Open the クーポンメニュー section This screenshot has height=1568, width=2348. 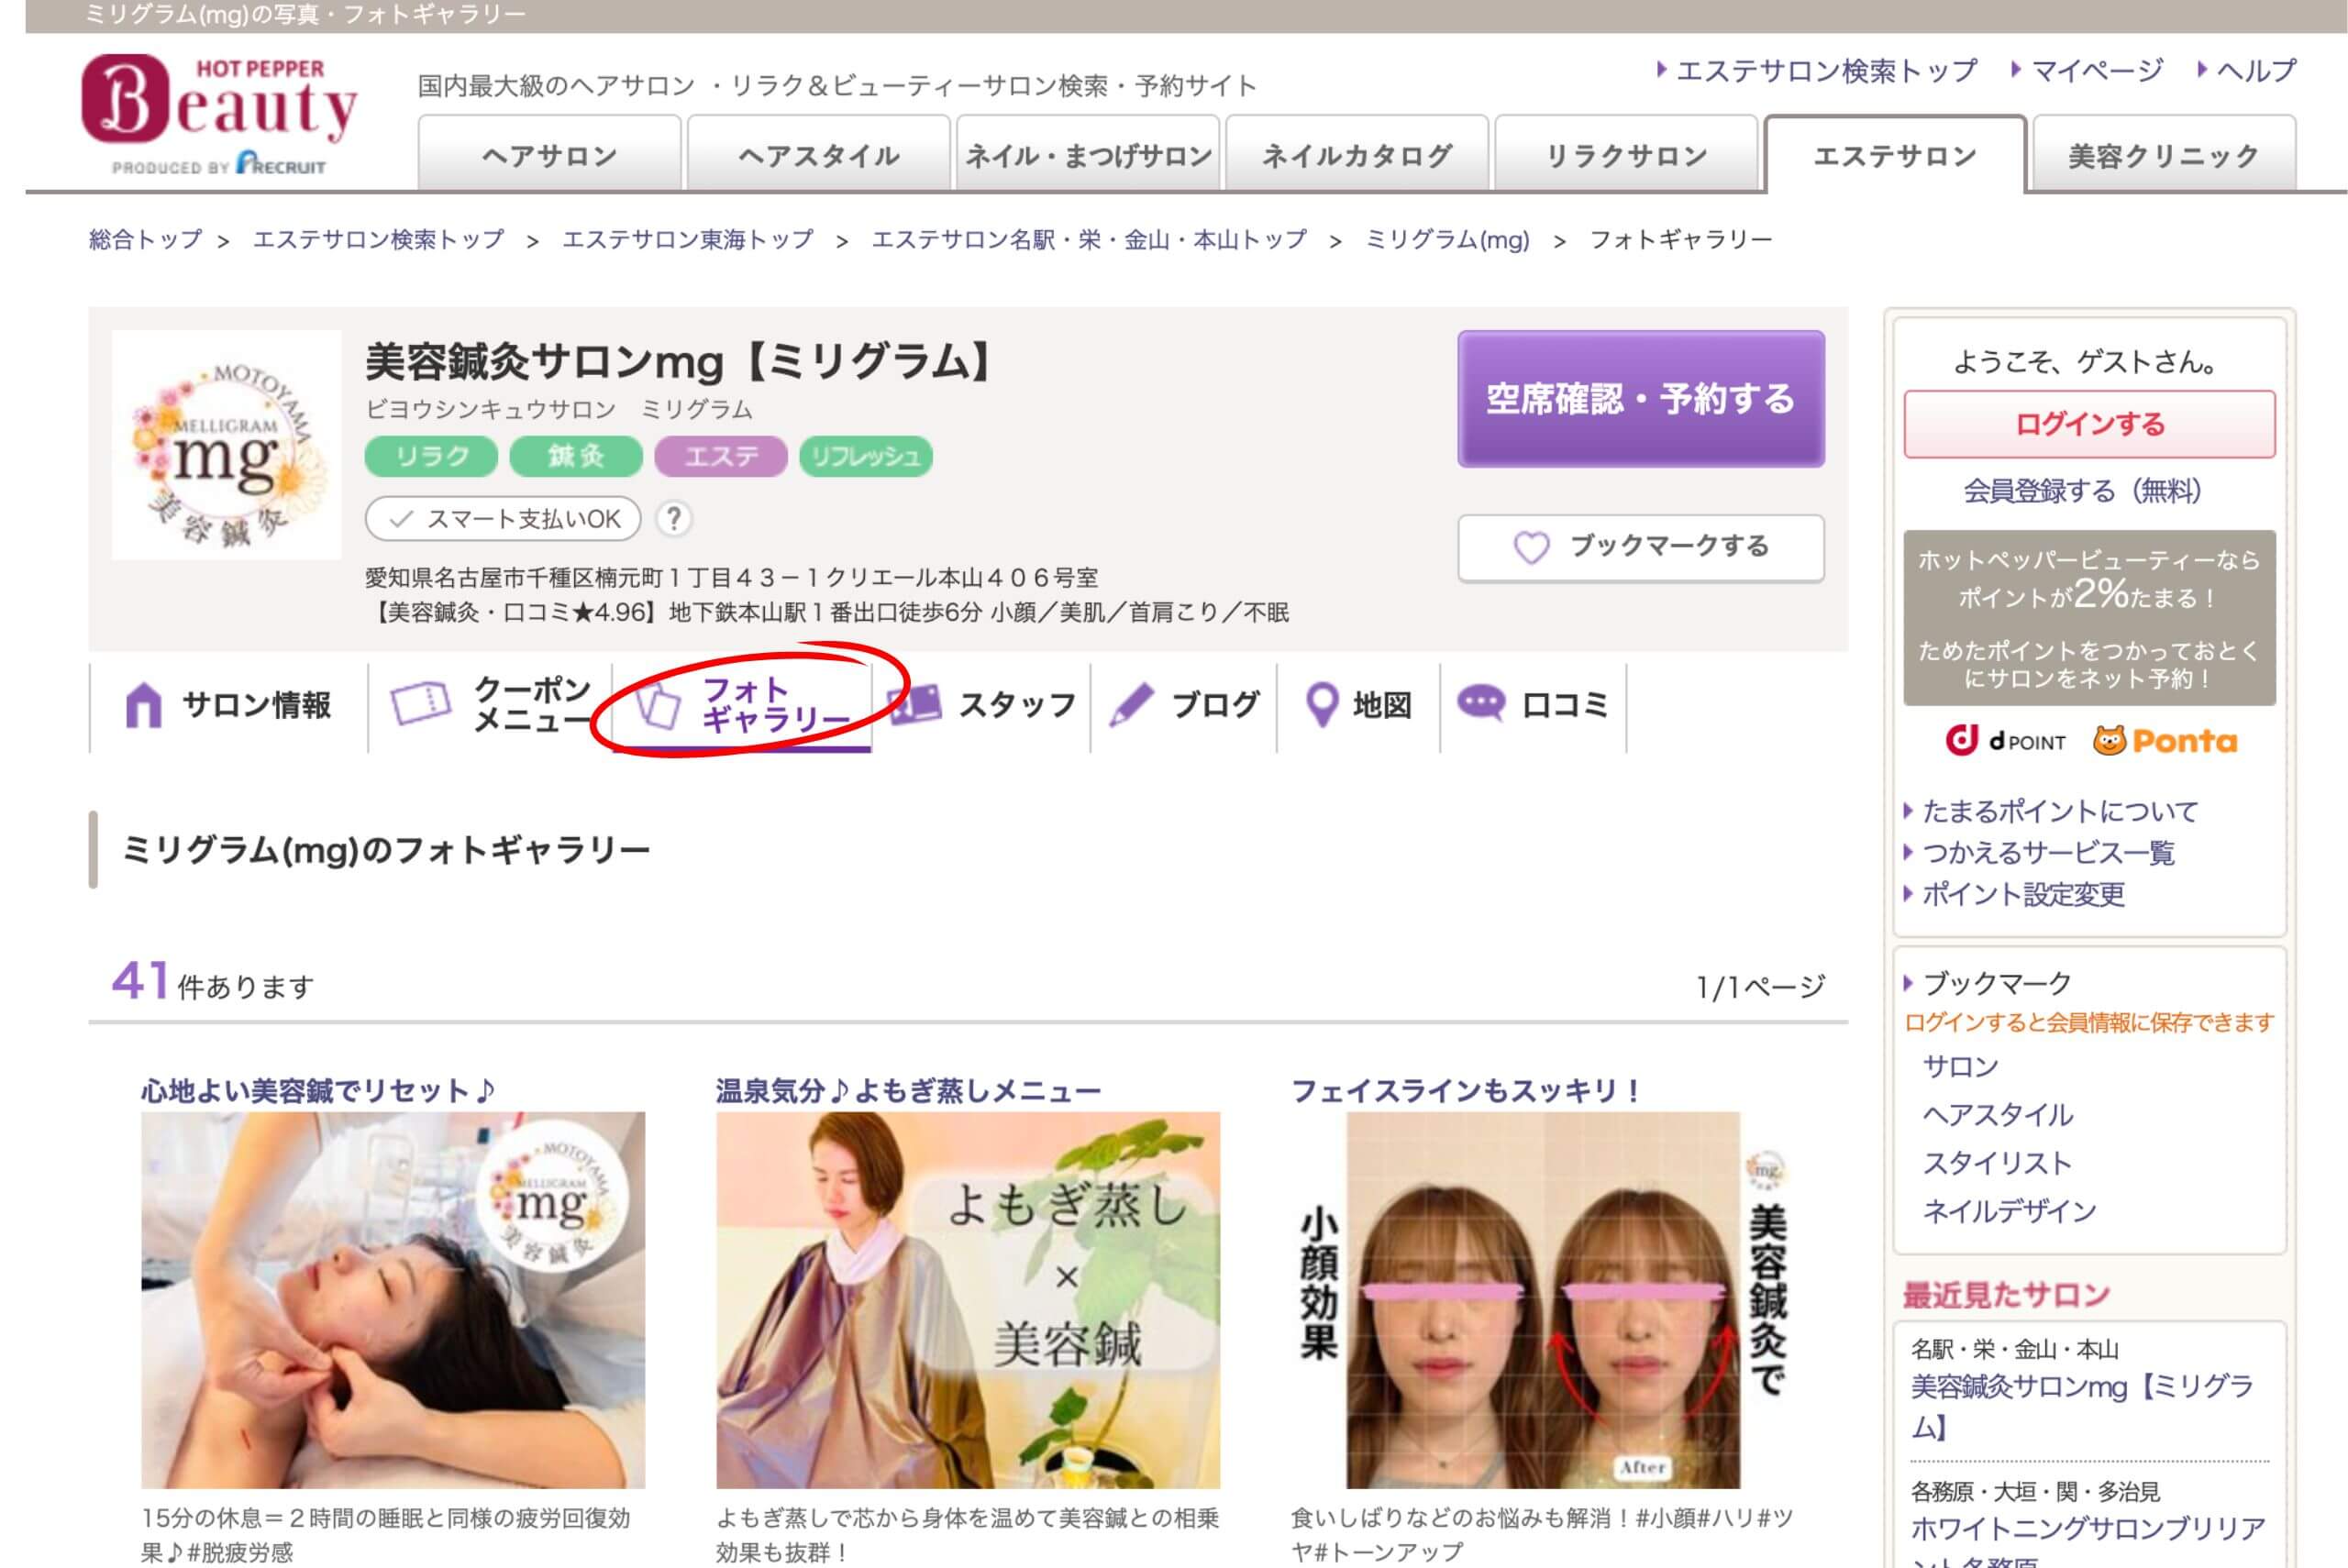click(x=490, y=706)
